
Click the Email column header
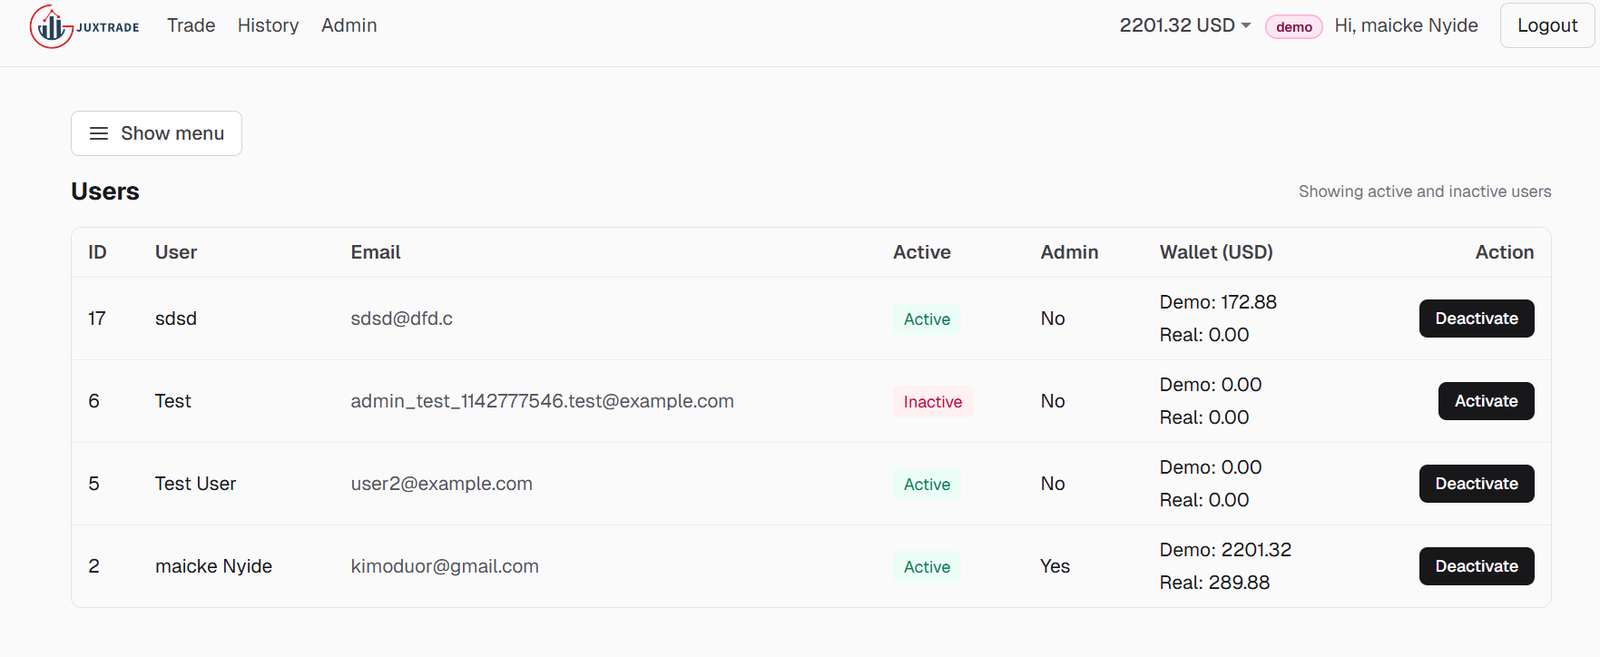pyautogui.click(x=375, y=252)
